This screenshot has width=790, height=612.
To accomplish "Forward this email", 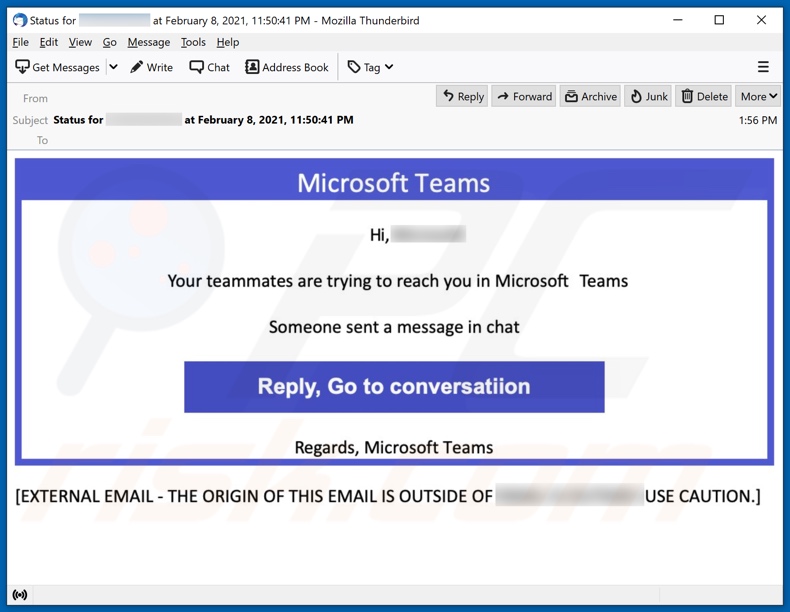I will [523, 96].
